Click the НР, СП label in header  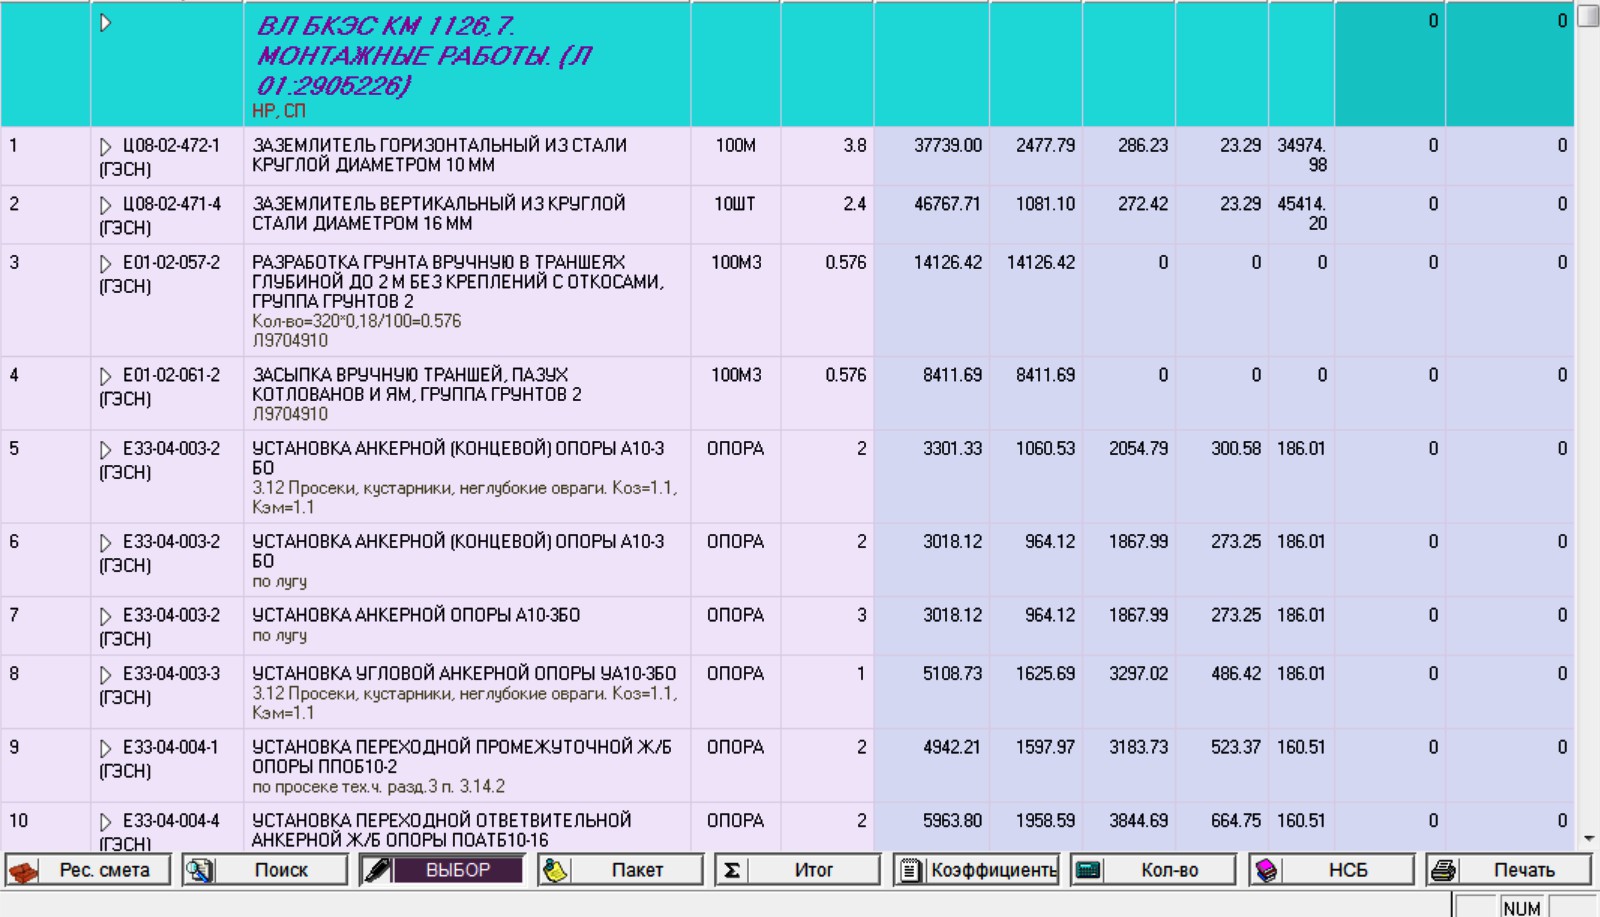click(279, 111)
